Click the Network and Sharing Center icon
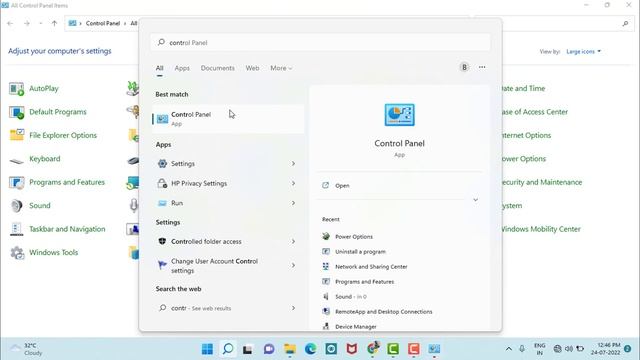 click(326, 266)
